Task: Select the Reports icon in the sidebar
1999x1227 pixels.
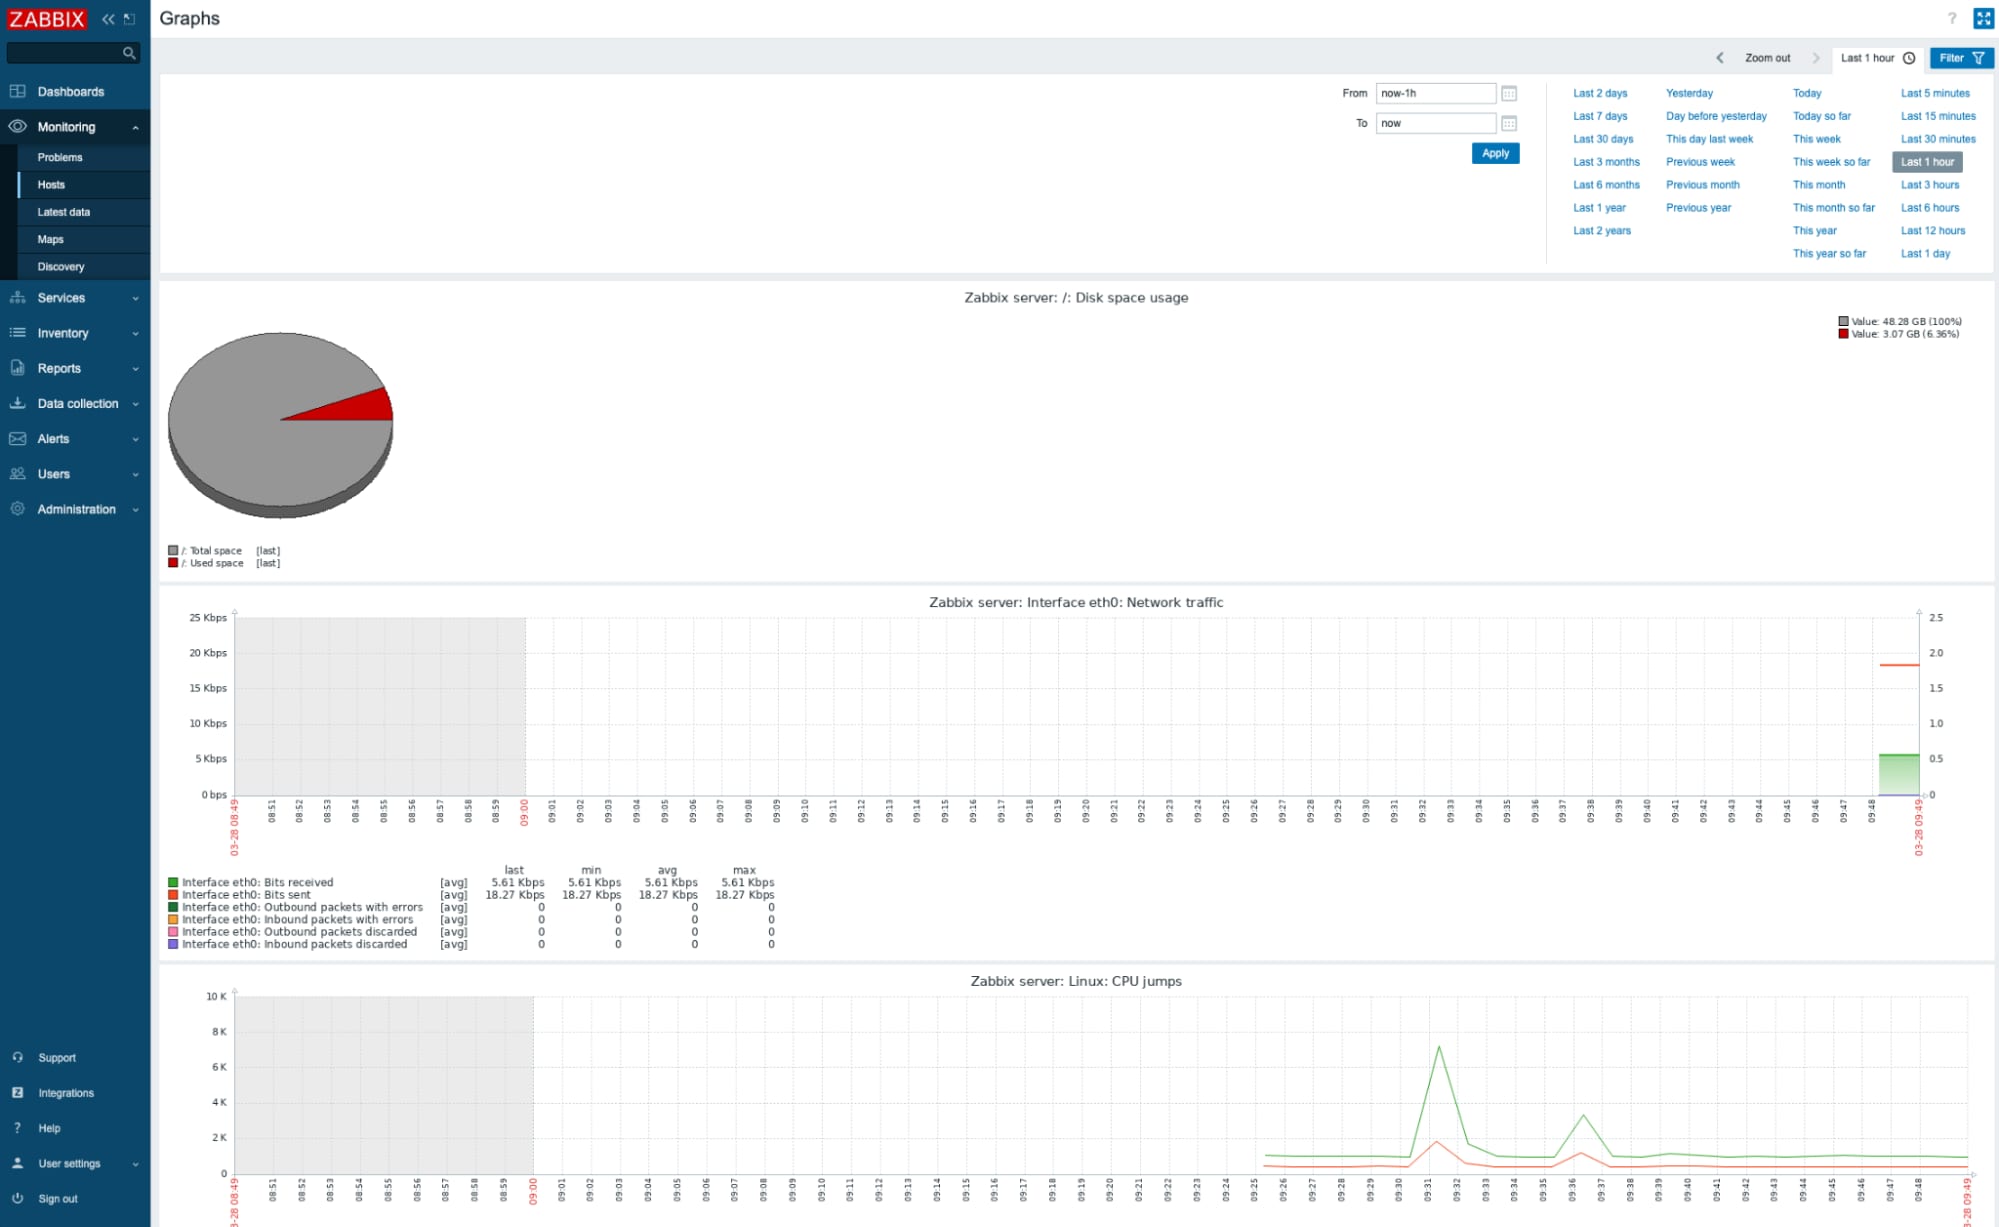Action: [17, 368]
